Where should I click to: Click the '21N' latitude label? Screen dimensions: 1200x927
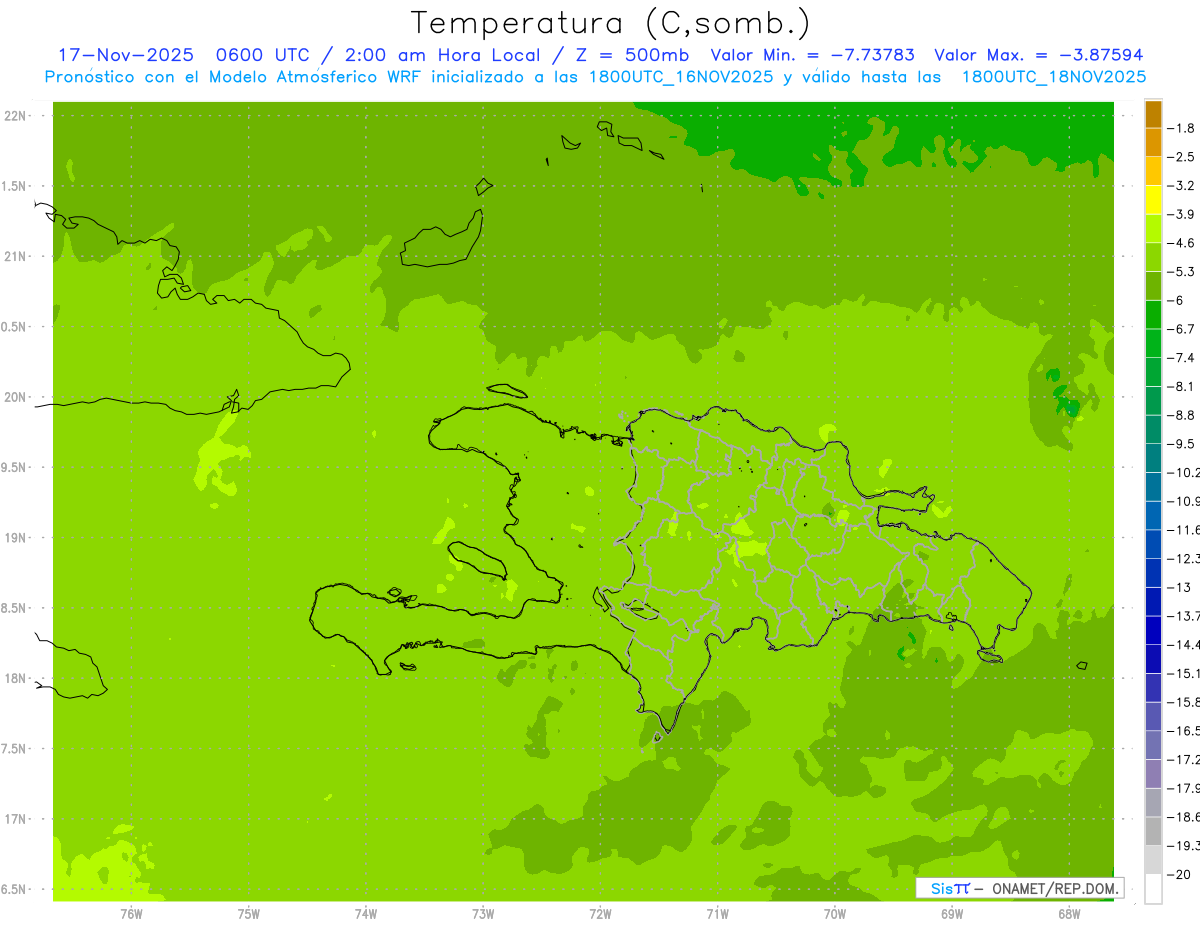point(14,257)
